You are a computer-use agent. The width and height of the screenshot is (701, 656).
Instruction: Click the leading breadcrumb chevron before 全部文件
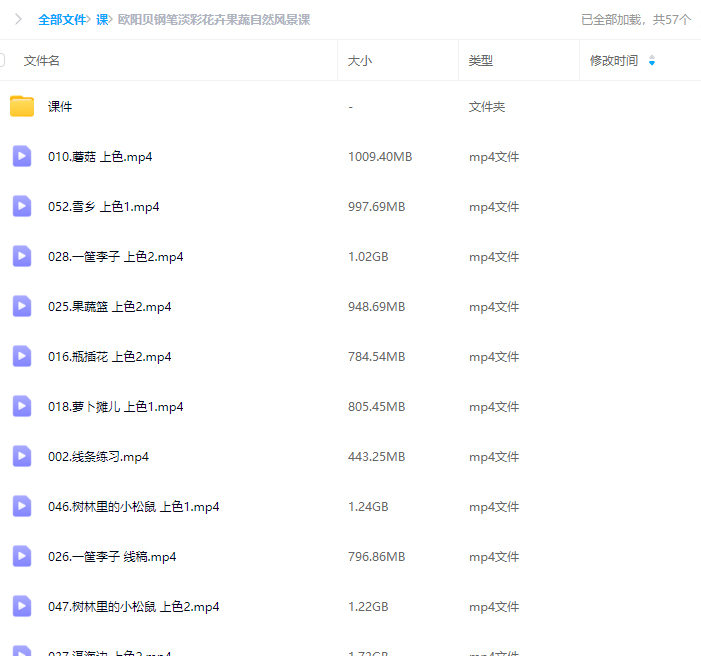pos(18,19)
